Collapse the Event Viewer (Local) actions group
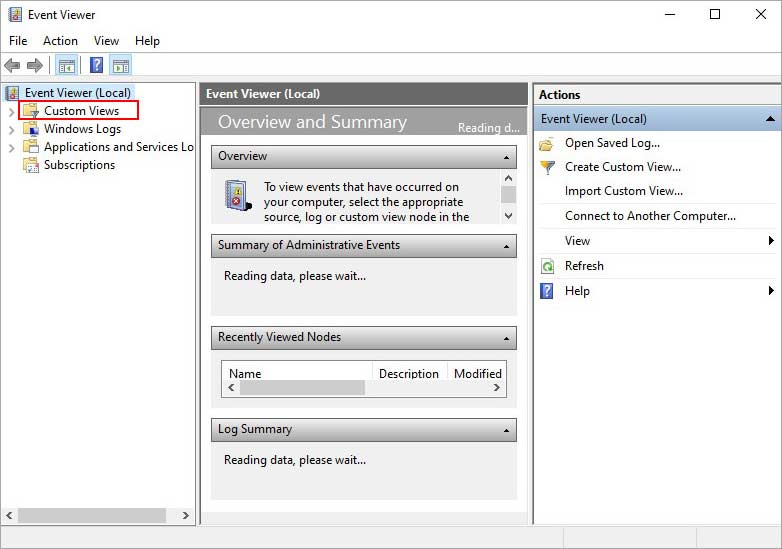Image resolution: width=782 pixels, height=549 pixels. tap(770, 119)
